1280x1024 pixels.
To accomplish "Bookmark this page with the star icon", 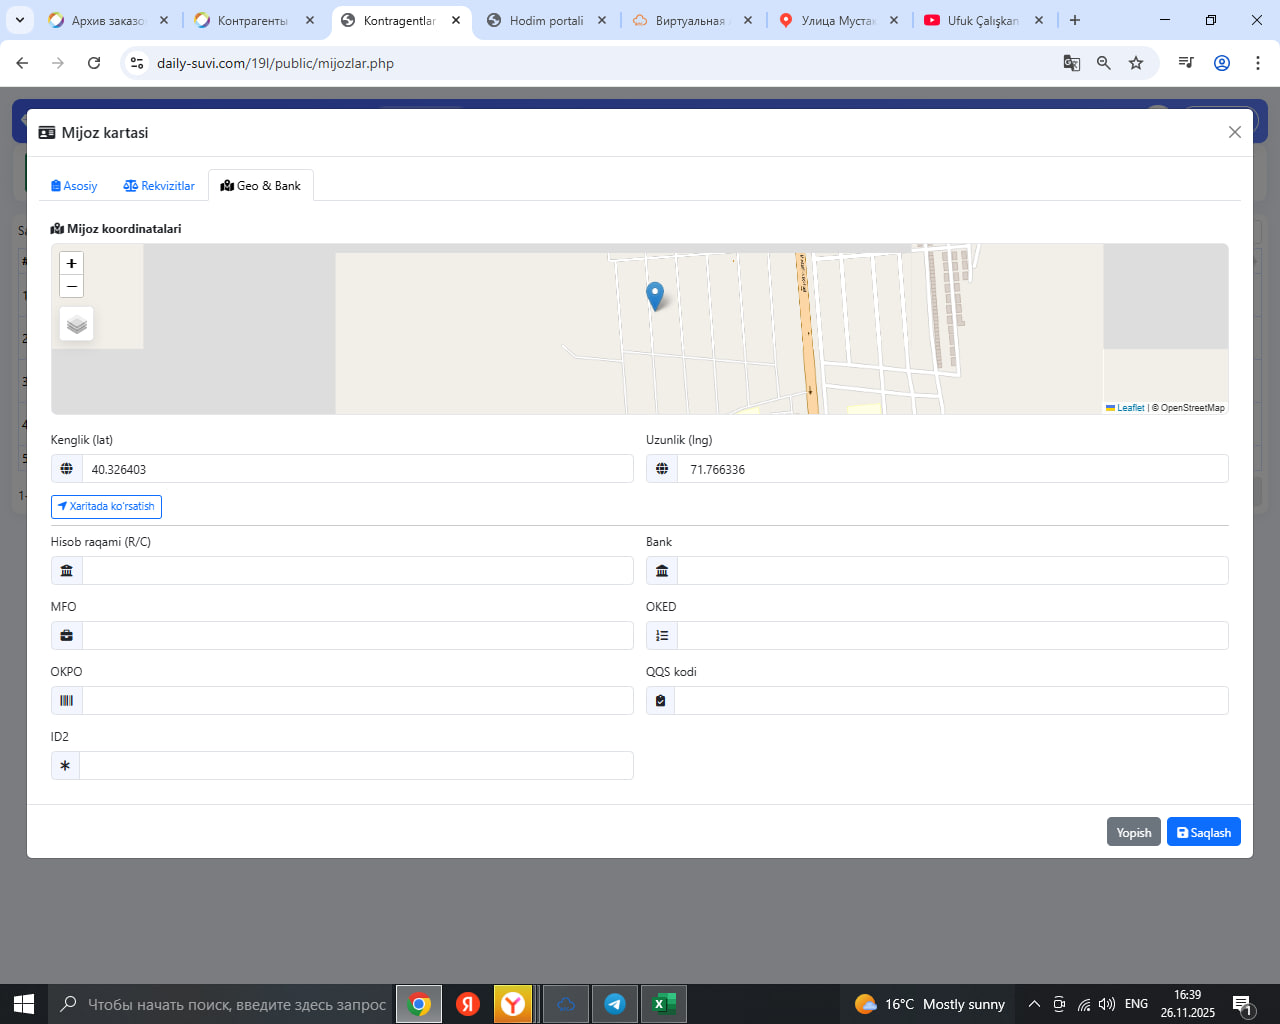I will [1136, 63].
